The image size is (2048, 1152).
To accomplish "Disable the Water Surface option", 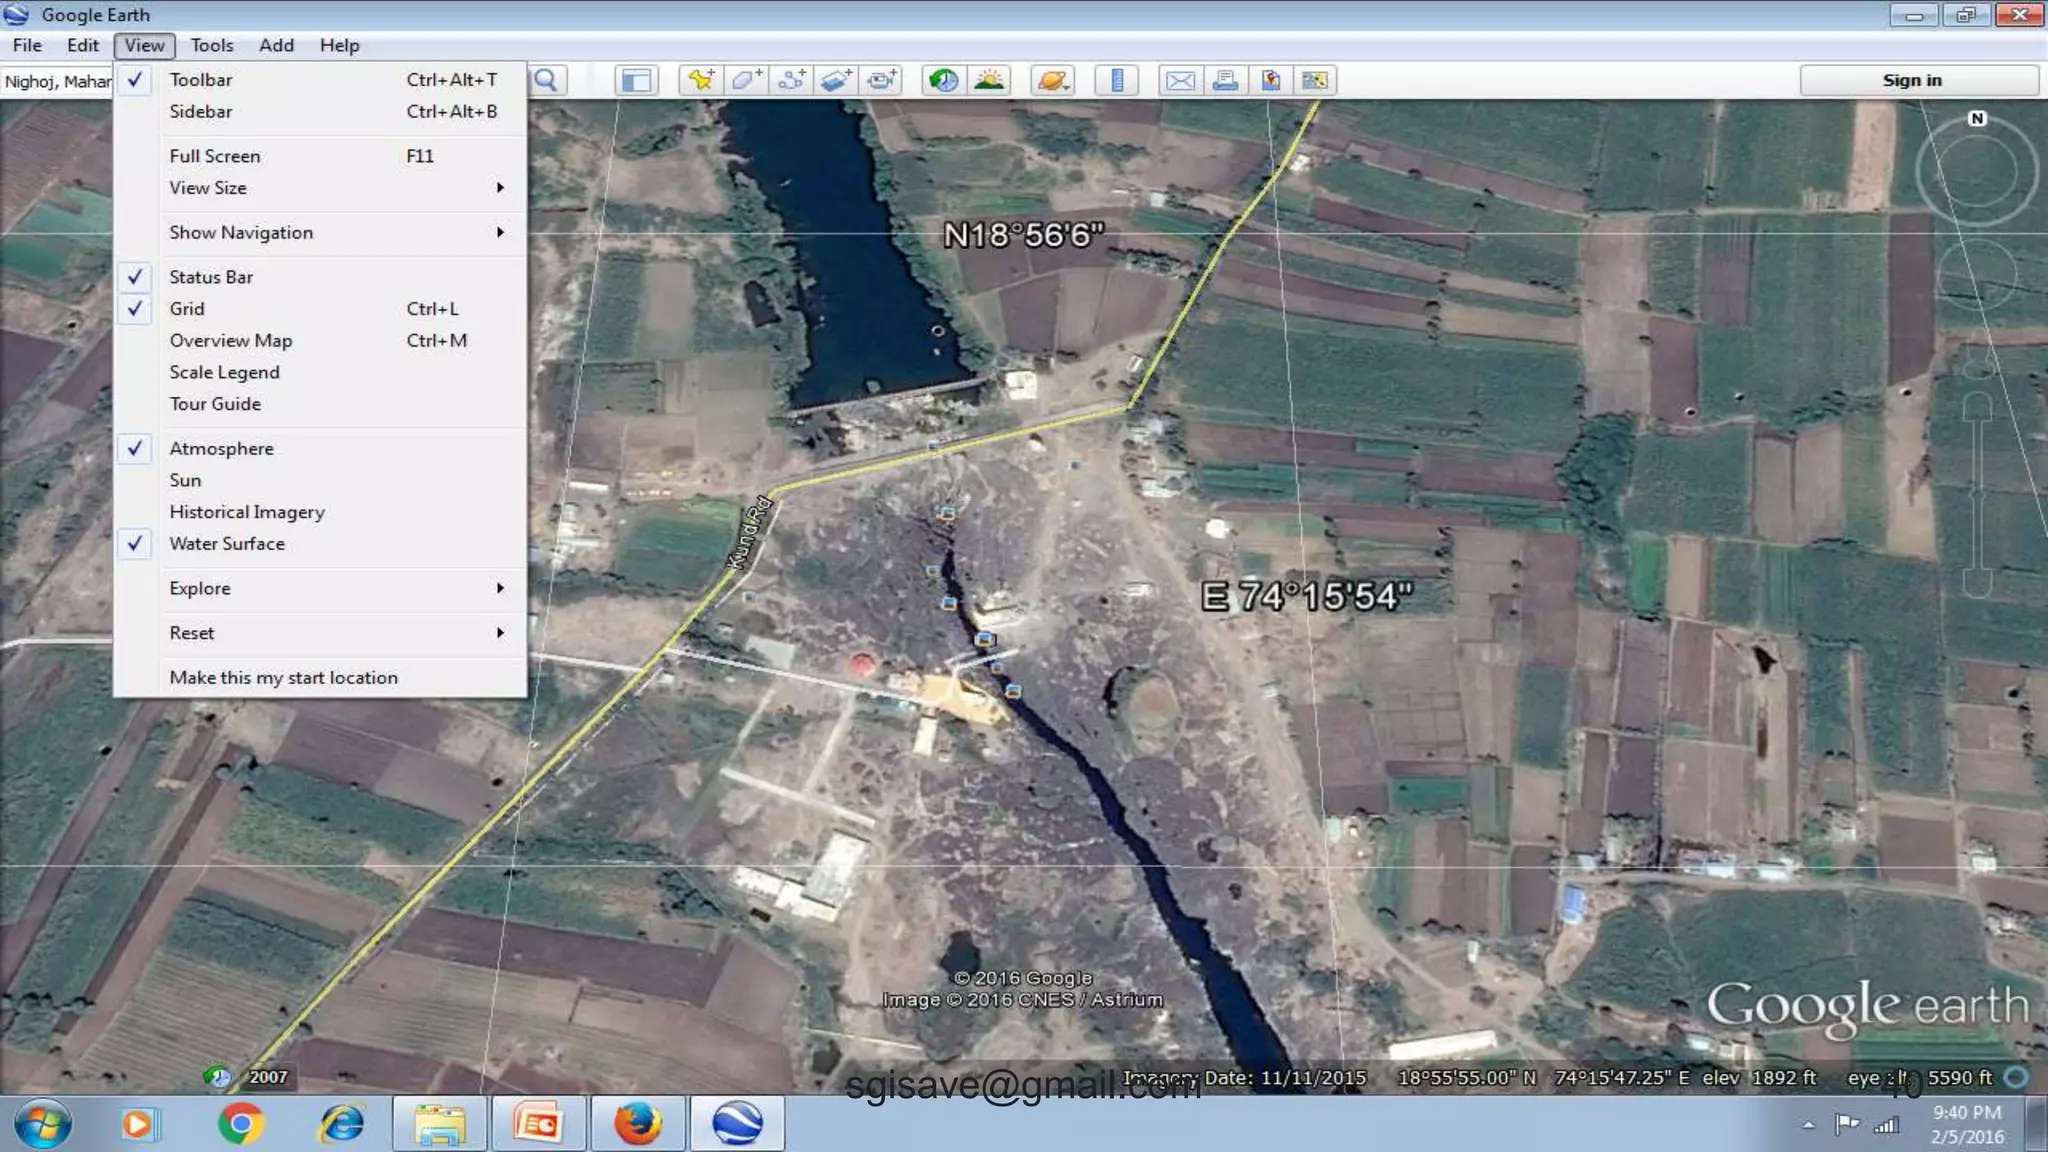I will coord(227,544).
